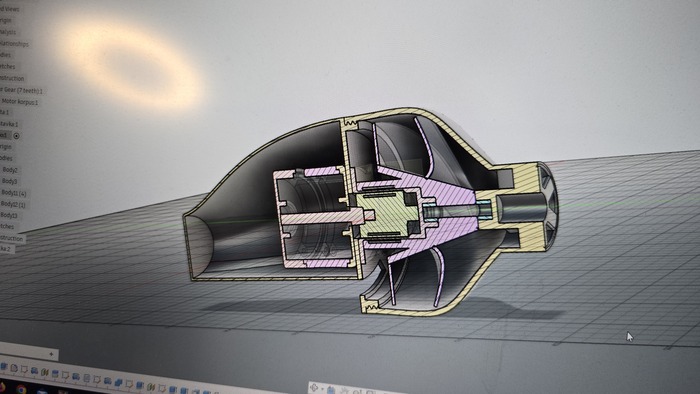Select the pink hatched motor housing body
This screenshot has height=394, width=700.
tap(315, 218)
